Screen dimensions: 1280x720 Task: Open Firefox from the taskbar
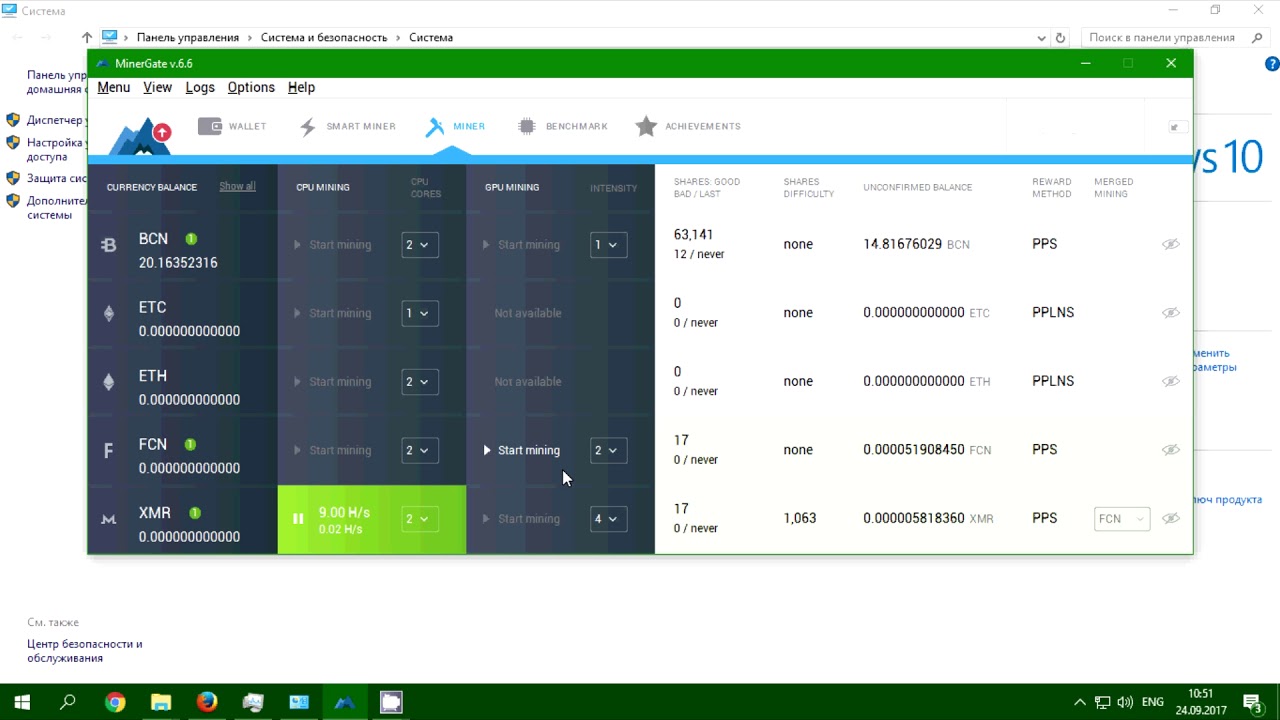click(x=207, y=702)
